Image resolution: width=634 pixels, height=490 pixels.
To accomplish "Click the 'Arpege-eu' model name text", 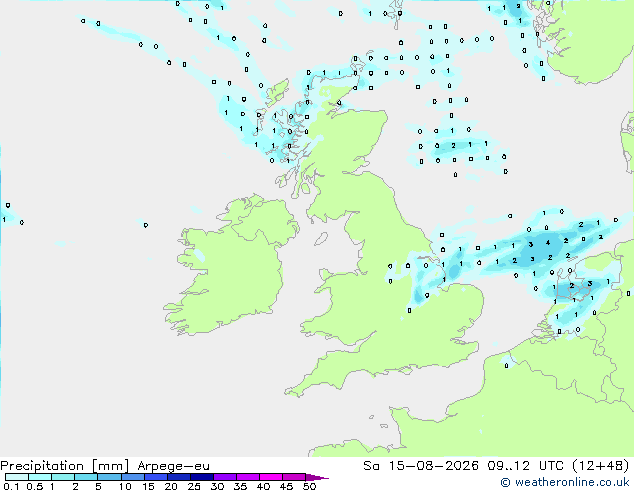I will 173,466.
